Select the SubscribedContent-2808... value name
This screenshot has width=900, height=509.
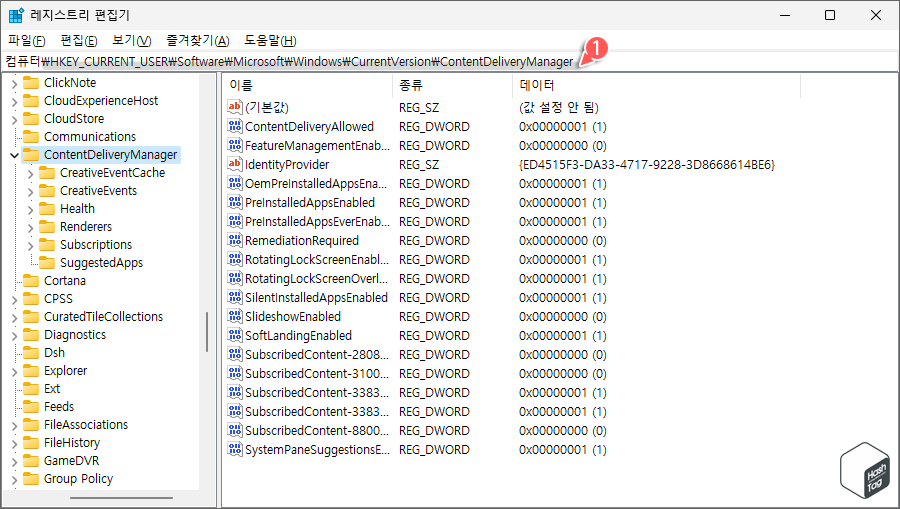coord(317,354)
